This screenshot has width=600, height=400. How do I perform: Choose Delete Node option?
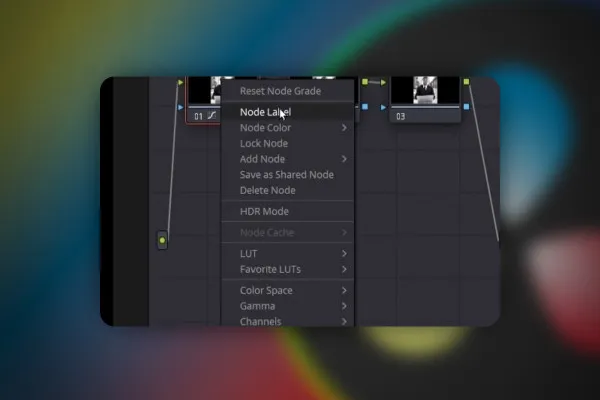[288, 191]
